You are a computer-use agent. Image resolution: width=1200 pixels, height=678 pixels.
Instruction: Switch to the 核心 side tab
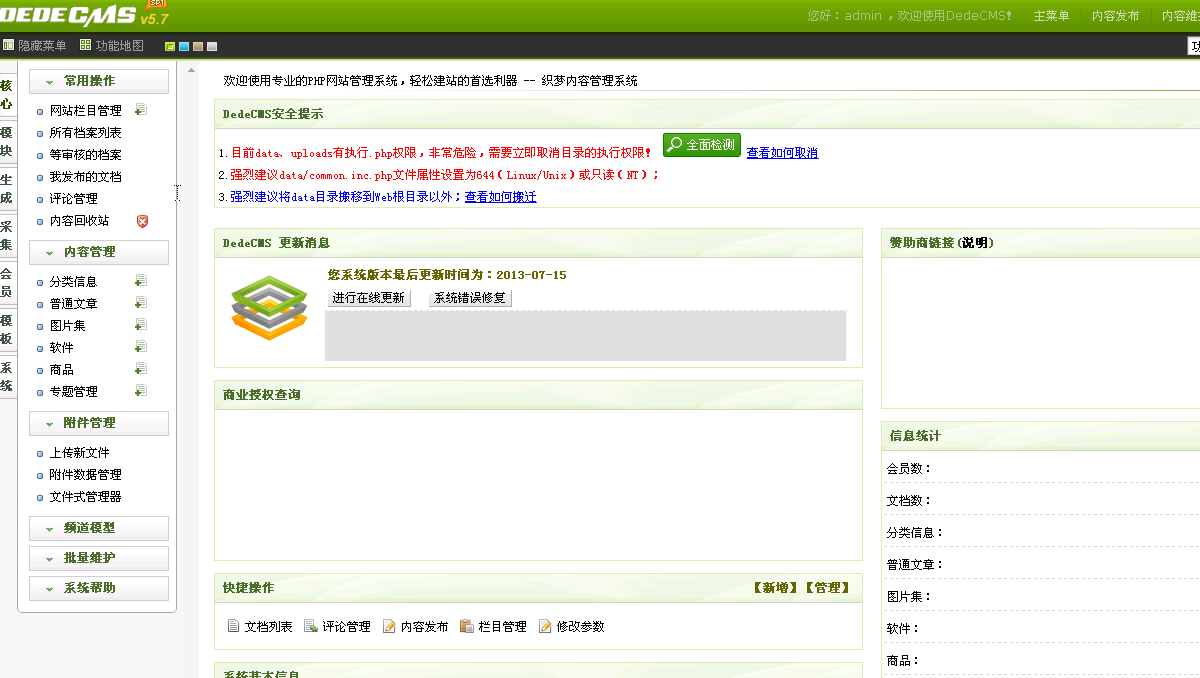pyautogui.click(x=7, y=95)
